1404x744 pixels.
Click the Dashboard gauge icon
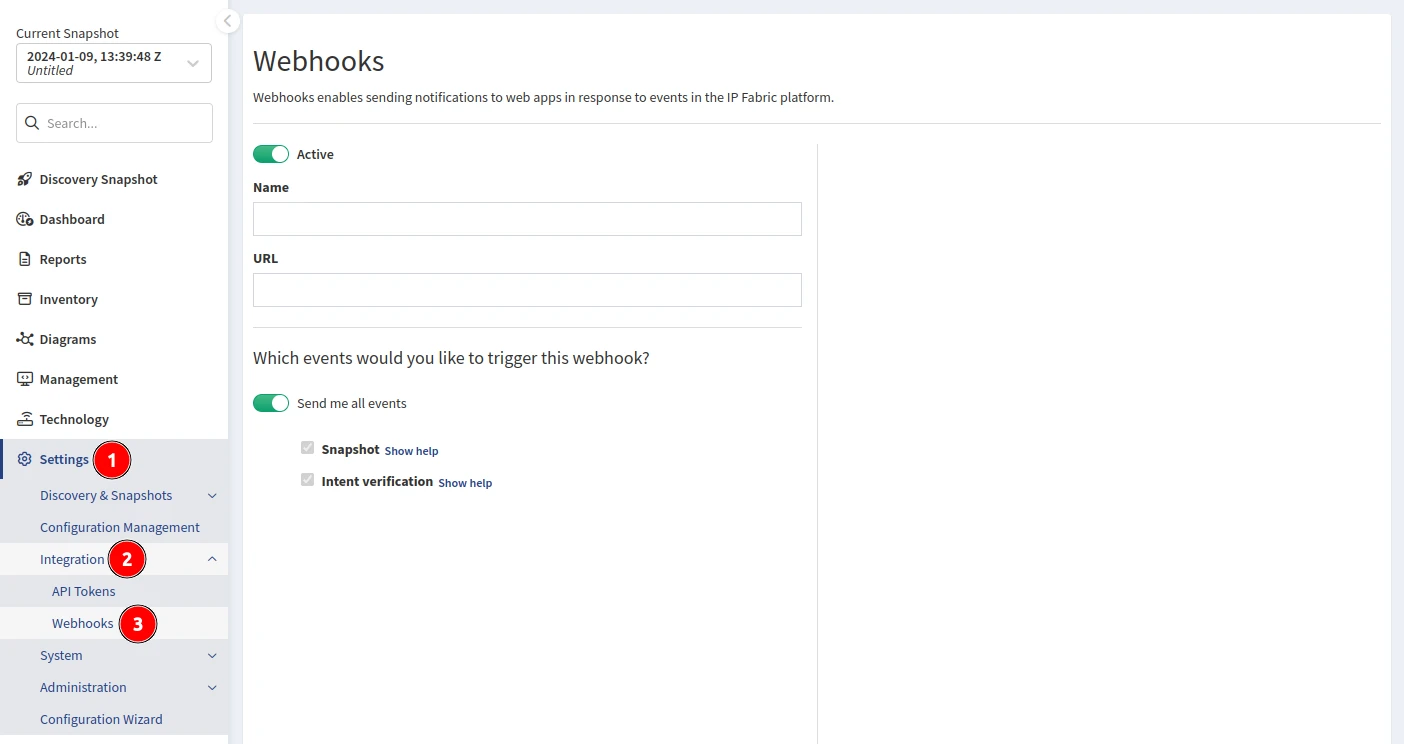point(25,219)
